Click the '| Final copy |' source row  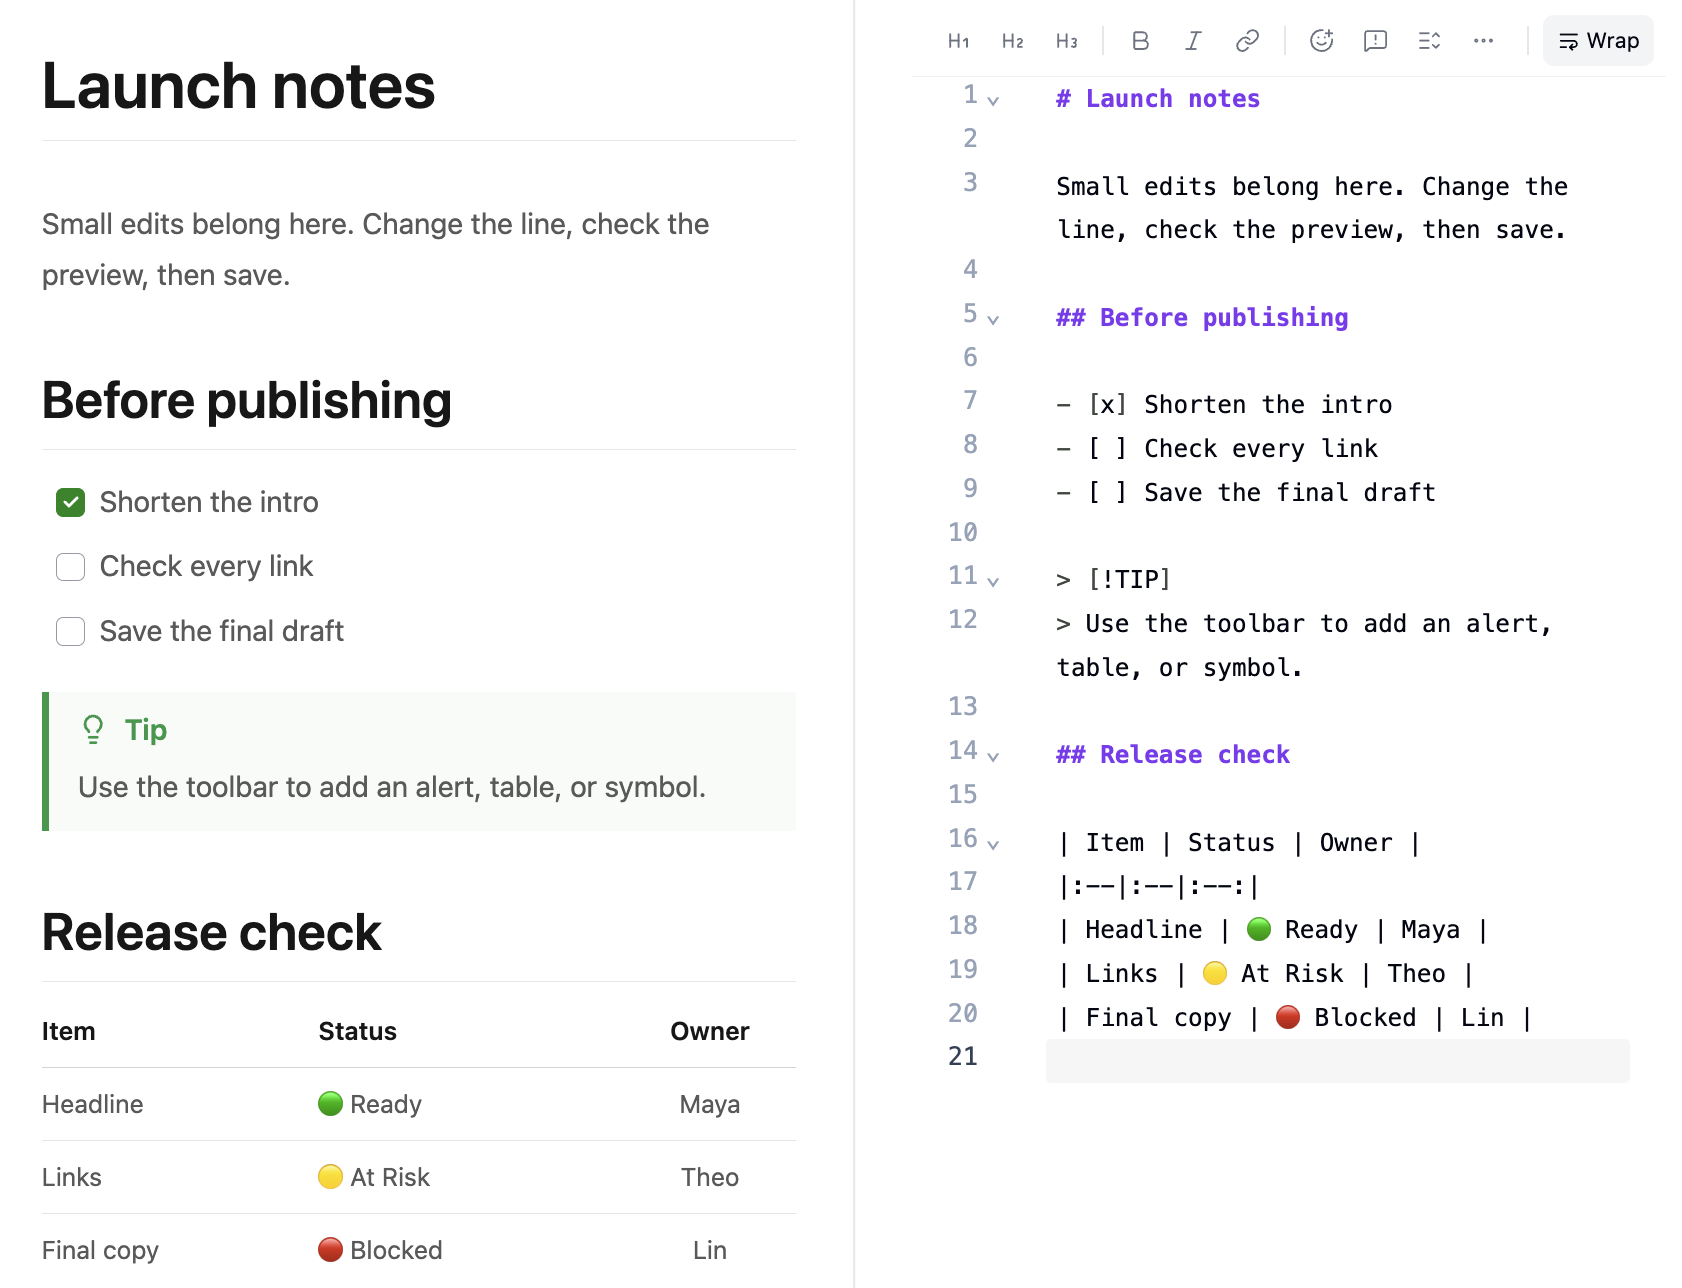click(1296, 1018)
